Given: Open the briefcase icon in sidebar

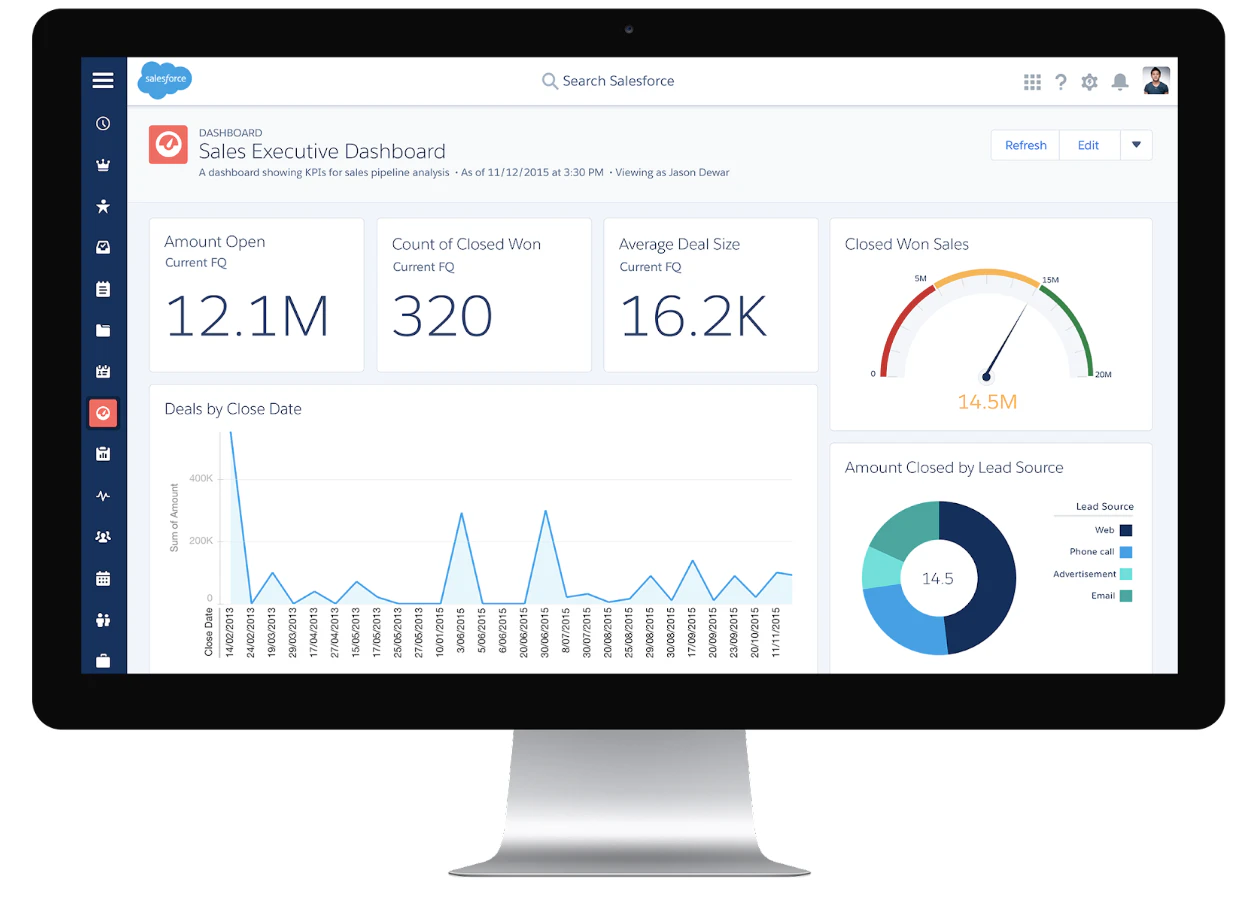Looking at the screenshot, I should (x=103, y=661).
